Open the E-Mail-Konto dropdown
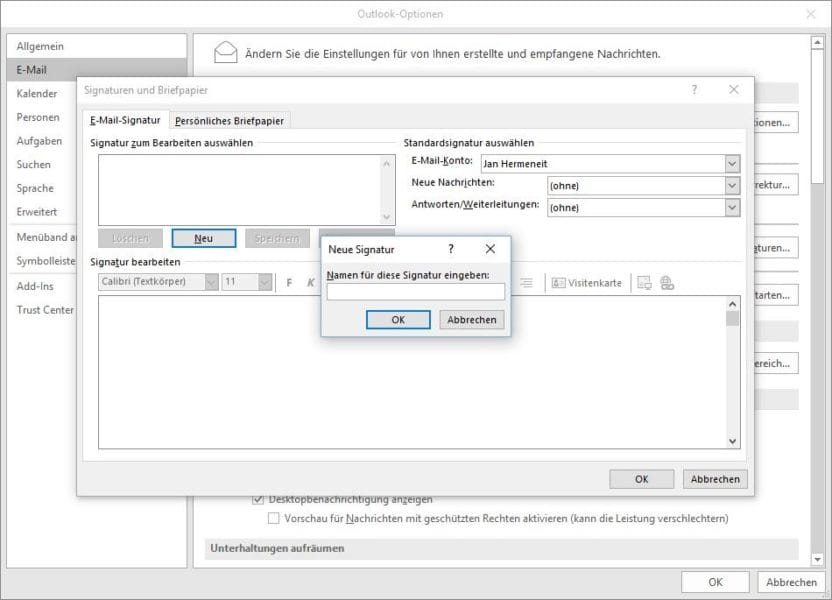The width and height of the screenshot is (832, 600). [x=732, y=163]
